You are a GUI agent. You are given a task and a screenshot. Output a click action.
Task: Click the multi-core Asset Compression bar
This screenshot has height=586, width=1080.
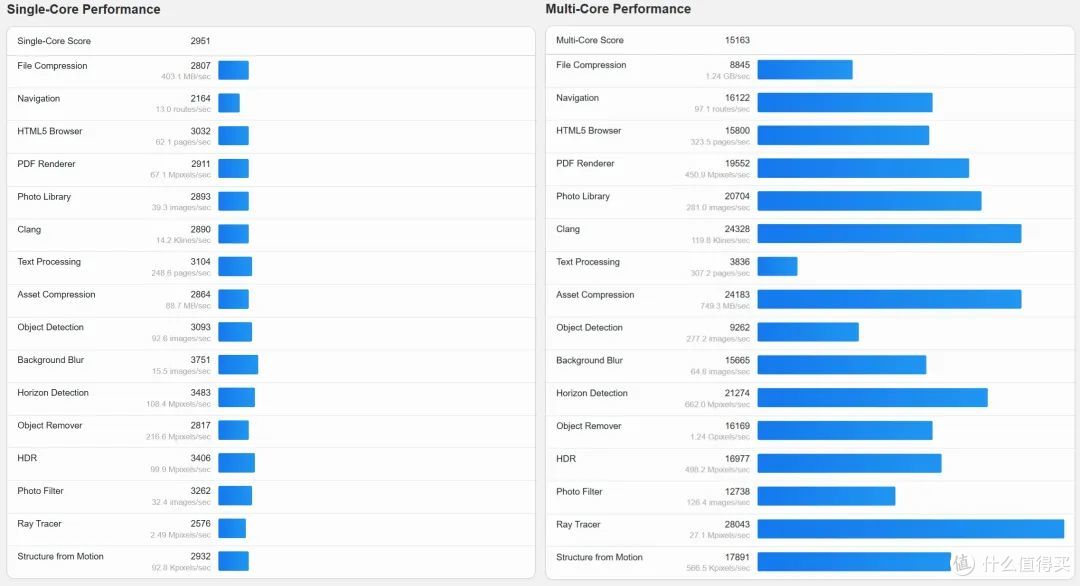889,299
